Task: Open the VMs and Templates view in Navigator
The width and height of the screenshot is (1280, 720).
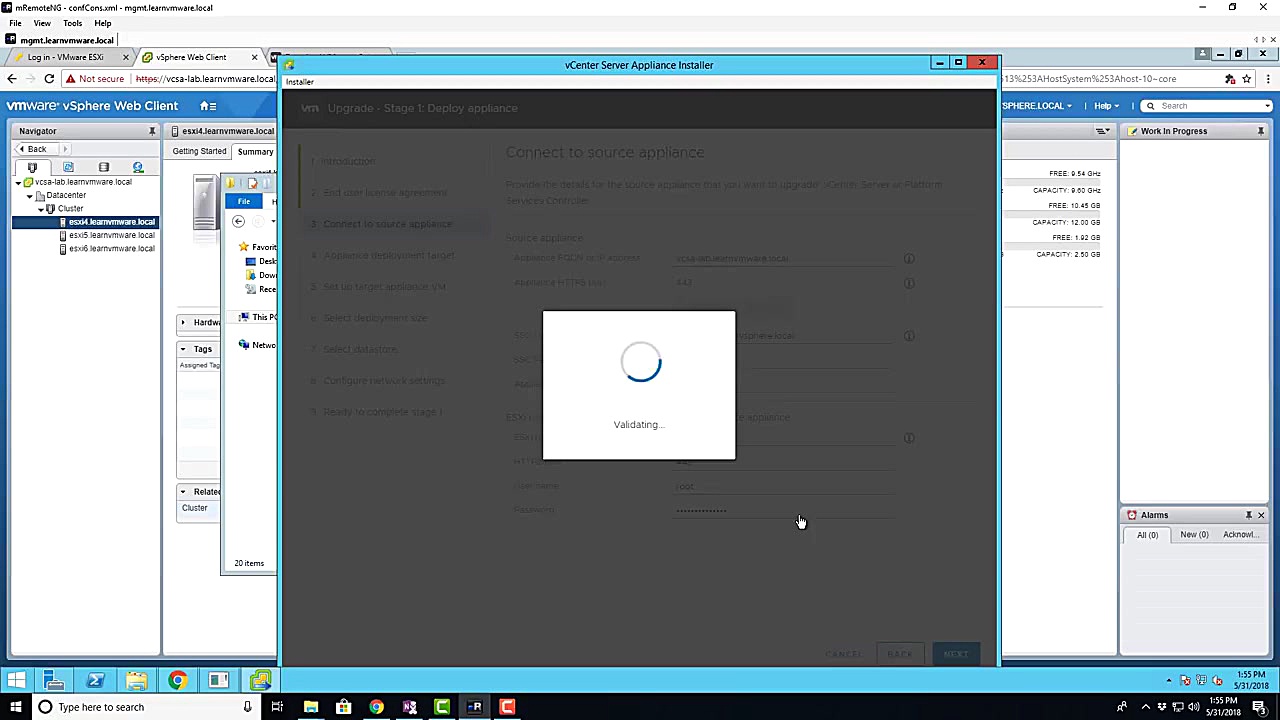Action: point(68,167)
